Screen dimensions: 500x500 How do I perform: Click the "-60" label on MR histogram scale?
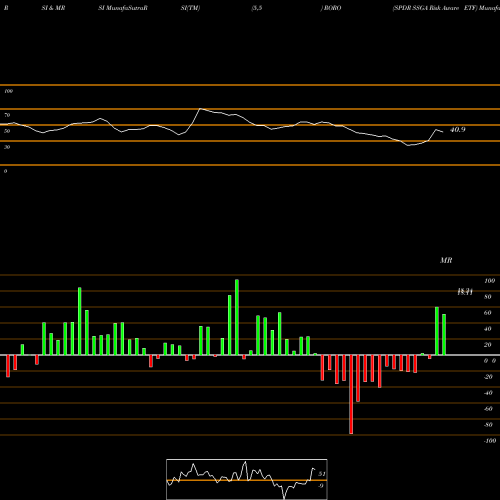click(488, 409)
